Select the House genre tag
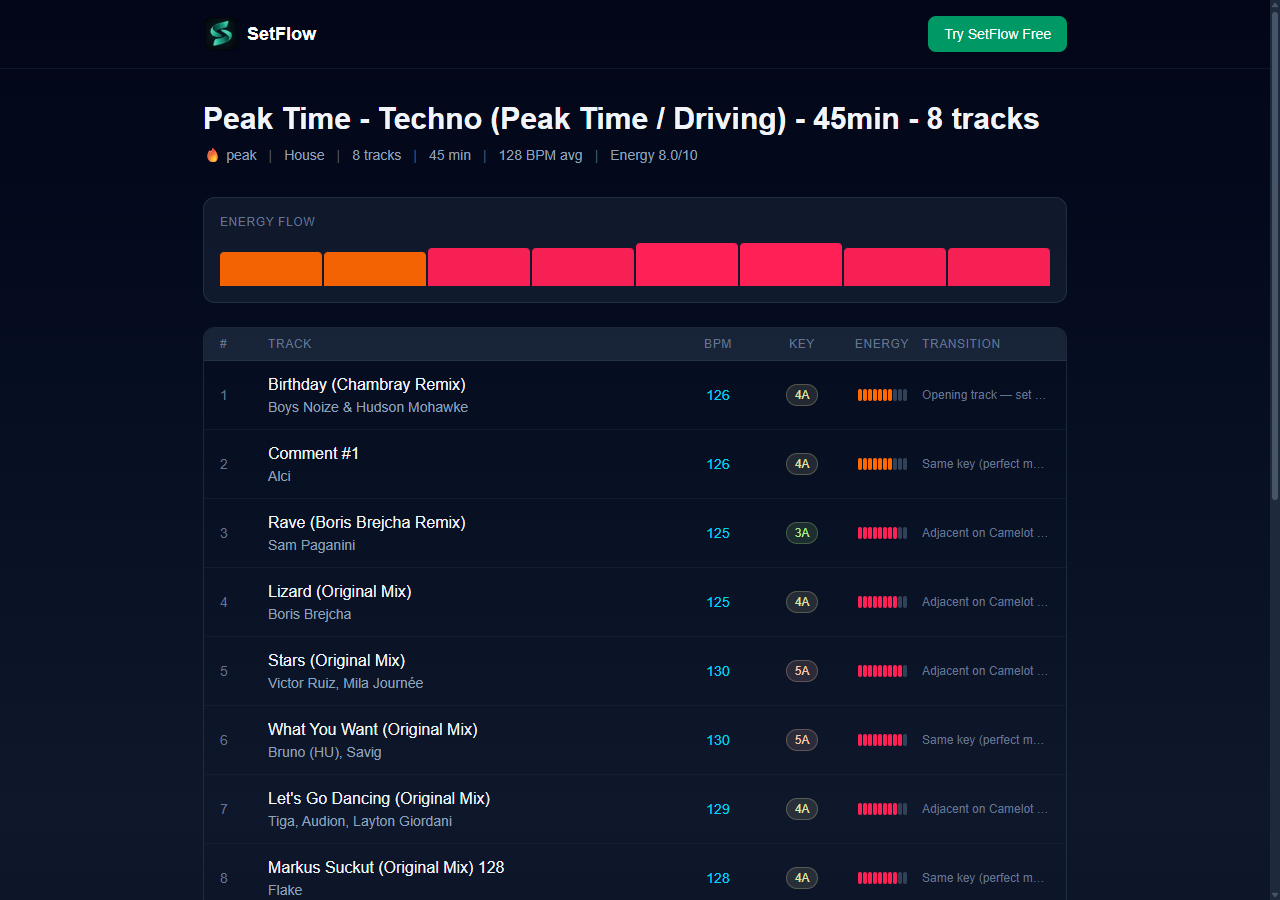Viewport: 1280px width, 900px height. tap(304, 155)
